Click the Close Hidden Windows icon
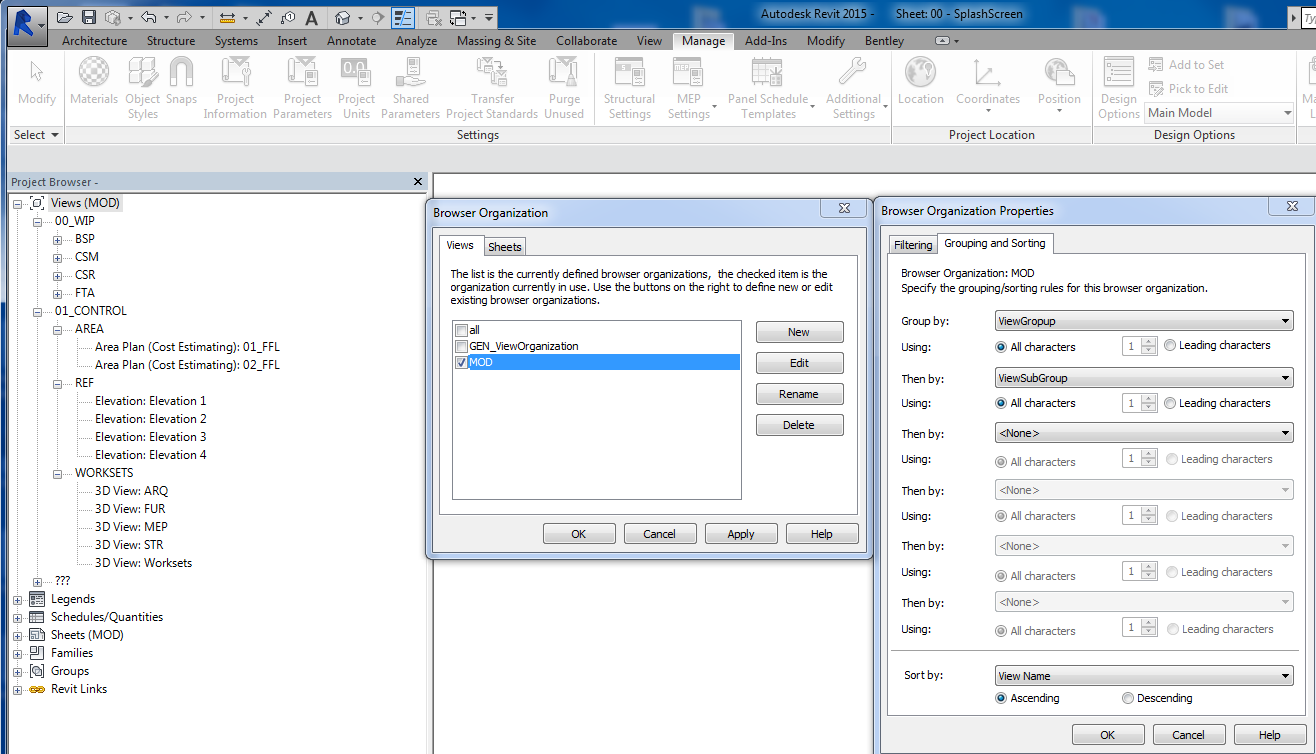 [434, 18]
